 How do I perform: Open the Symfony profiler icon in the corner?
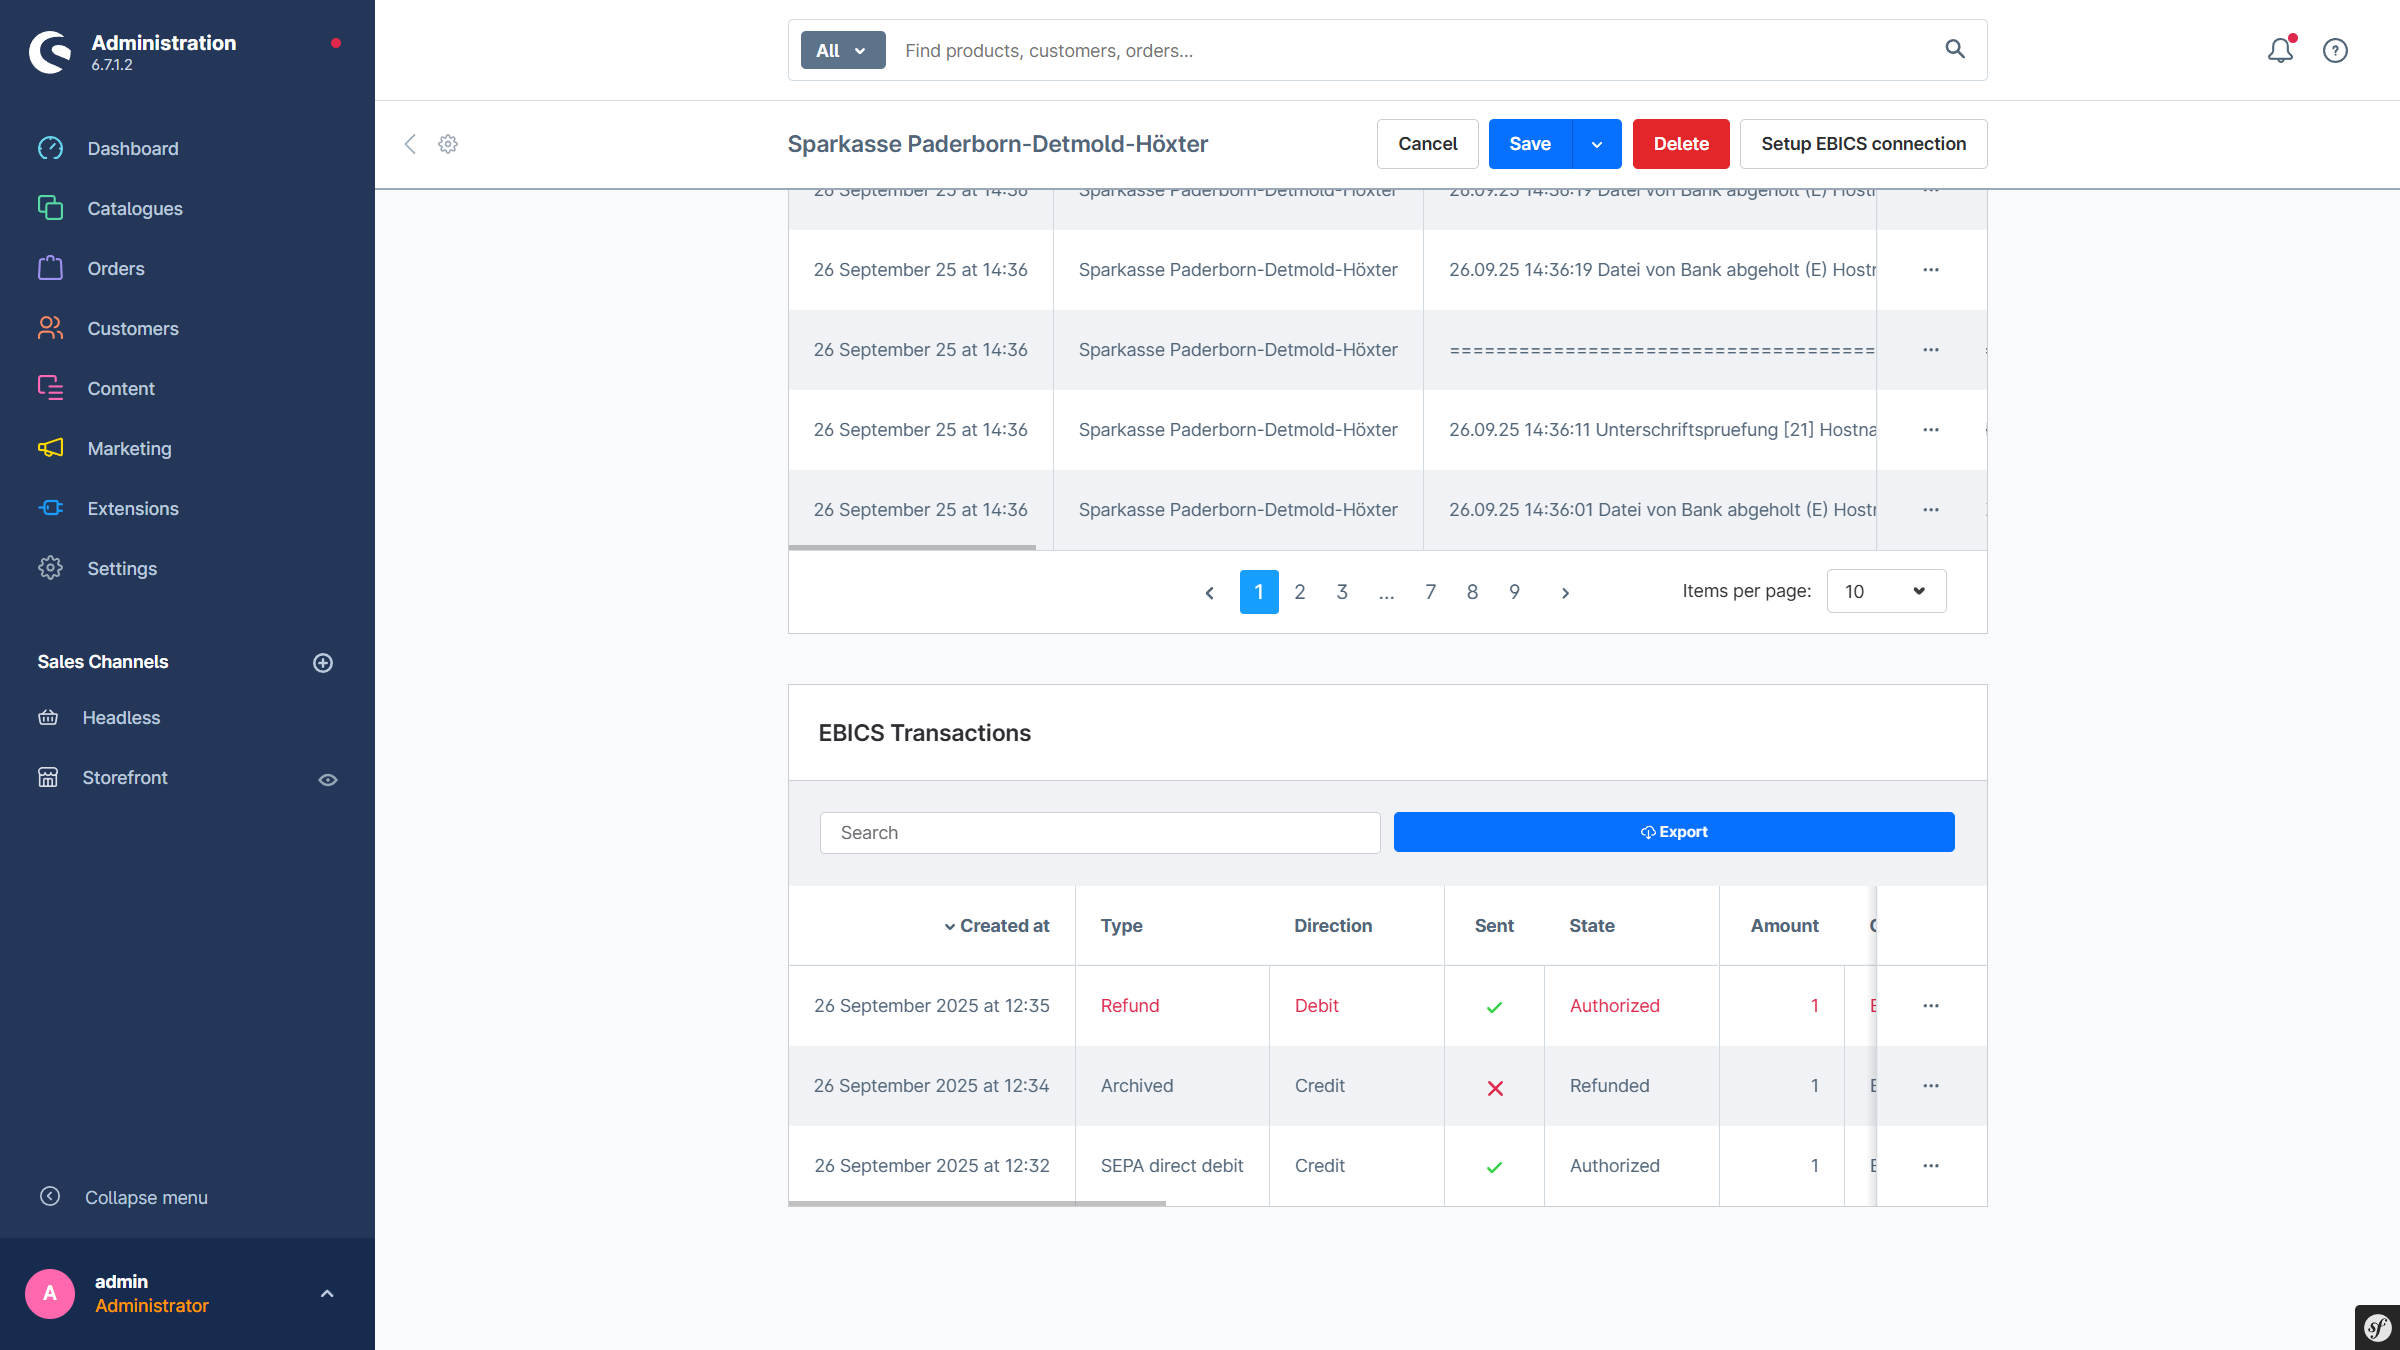click(2377, 1327)
